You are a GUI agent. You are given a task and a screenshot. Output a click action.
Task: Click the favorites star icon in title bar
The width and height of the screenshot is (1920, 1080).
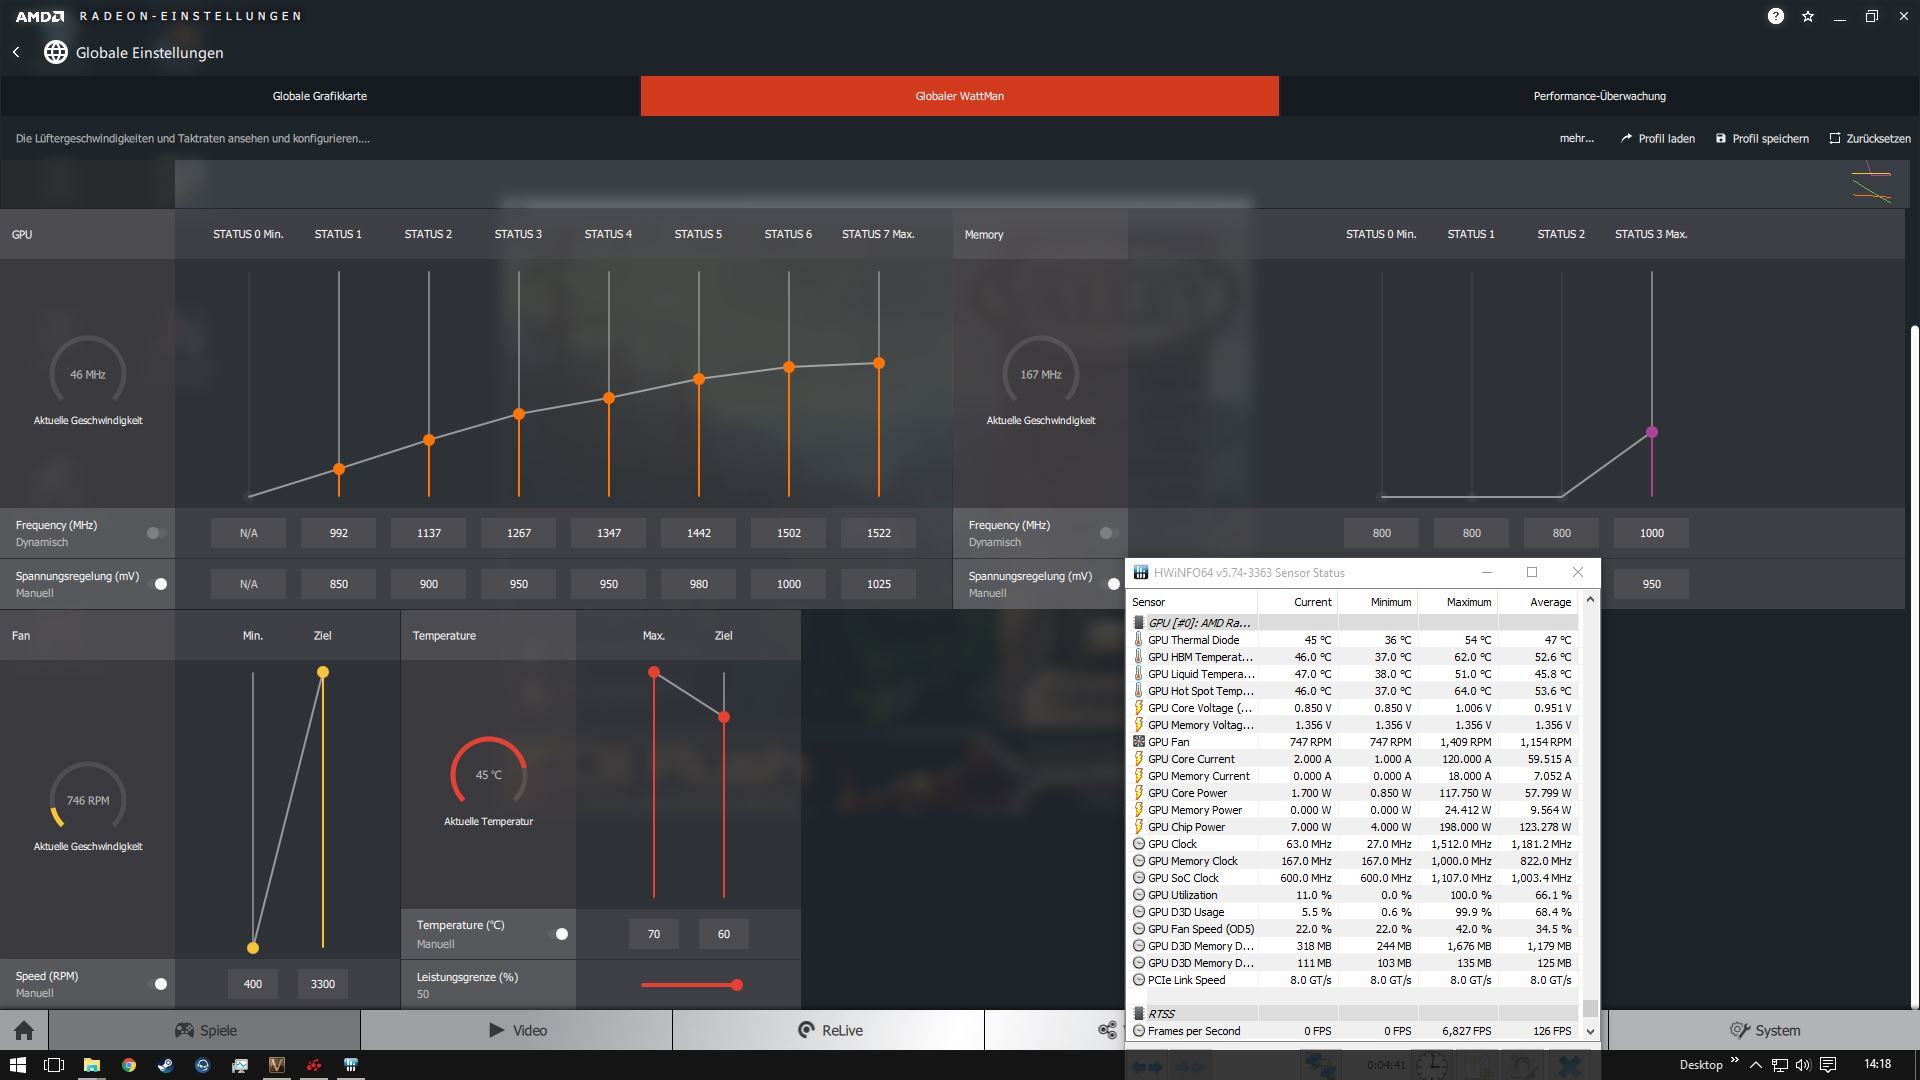pos(1808,16)
